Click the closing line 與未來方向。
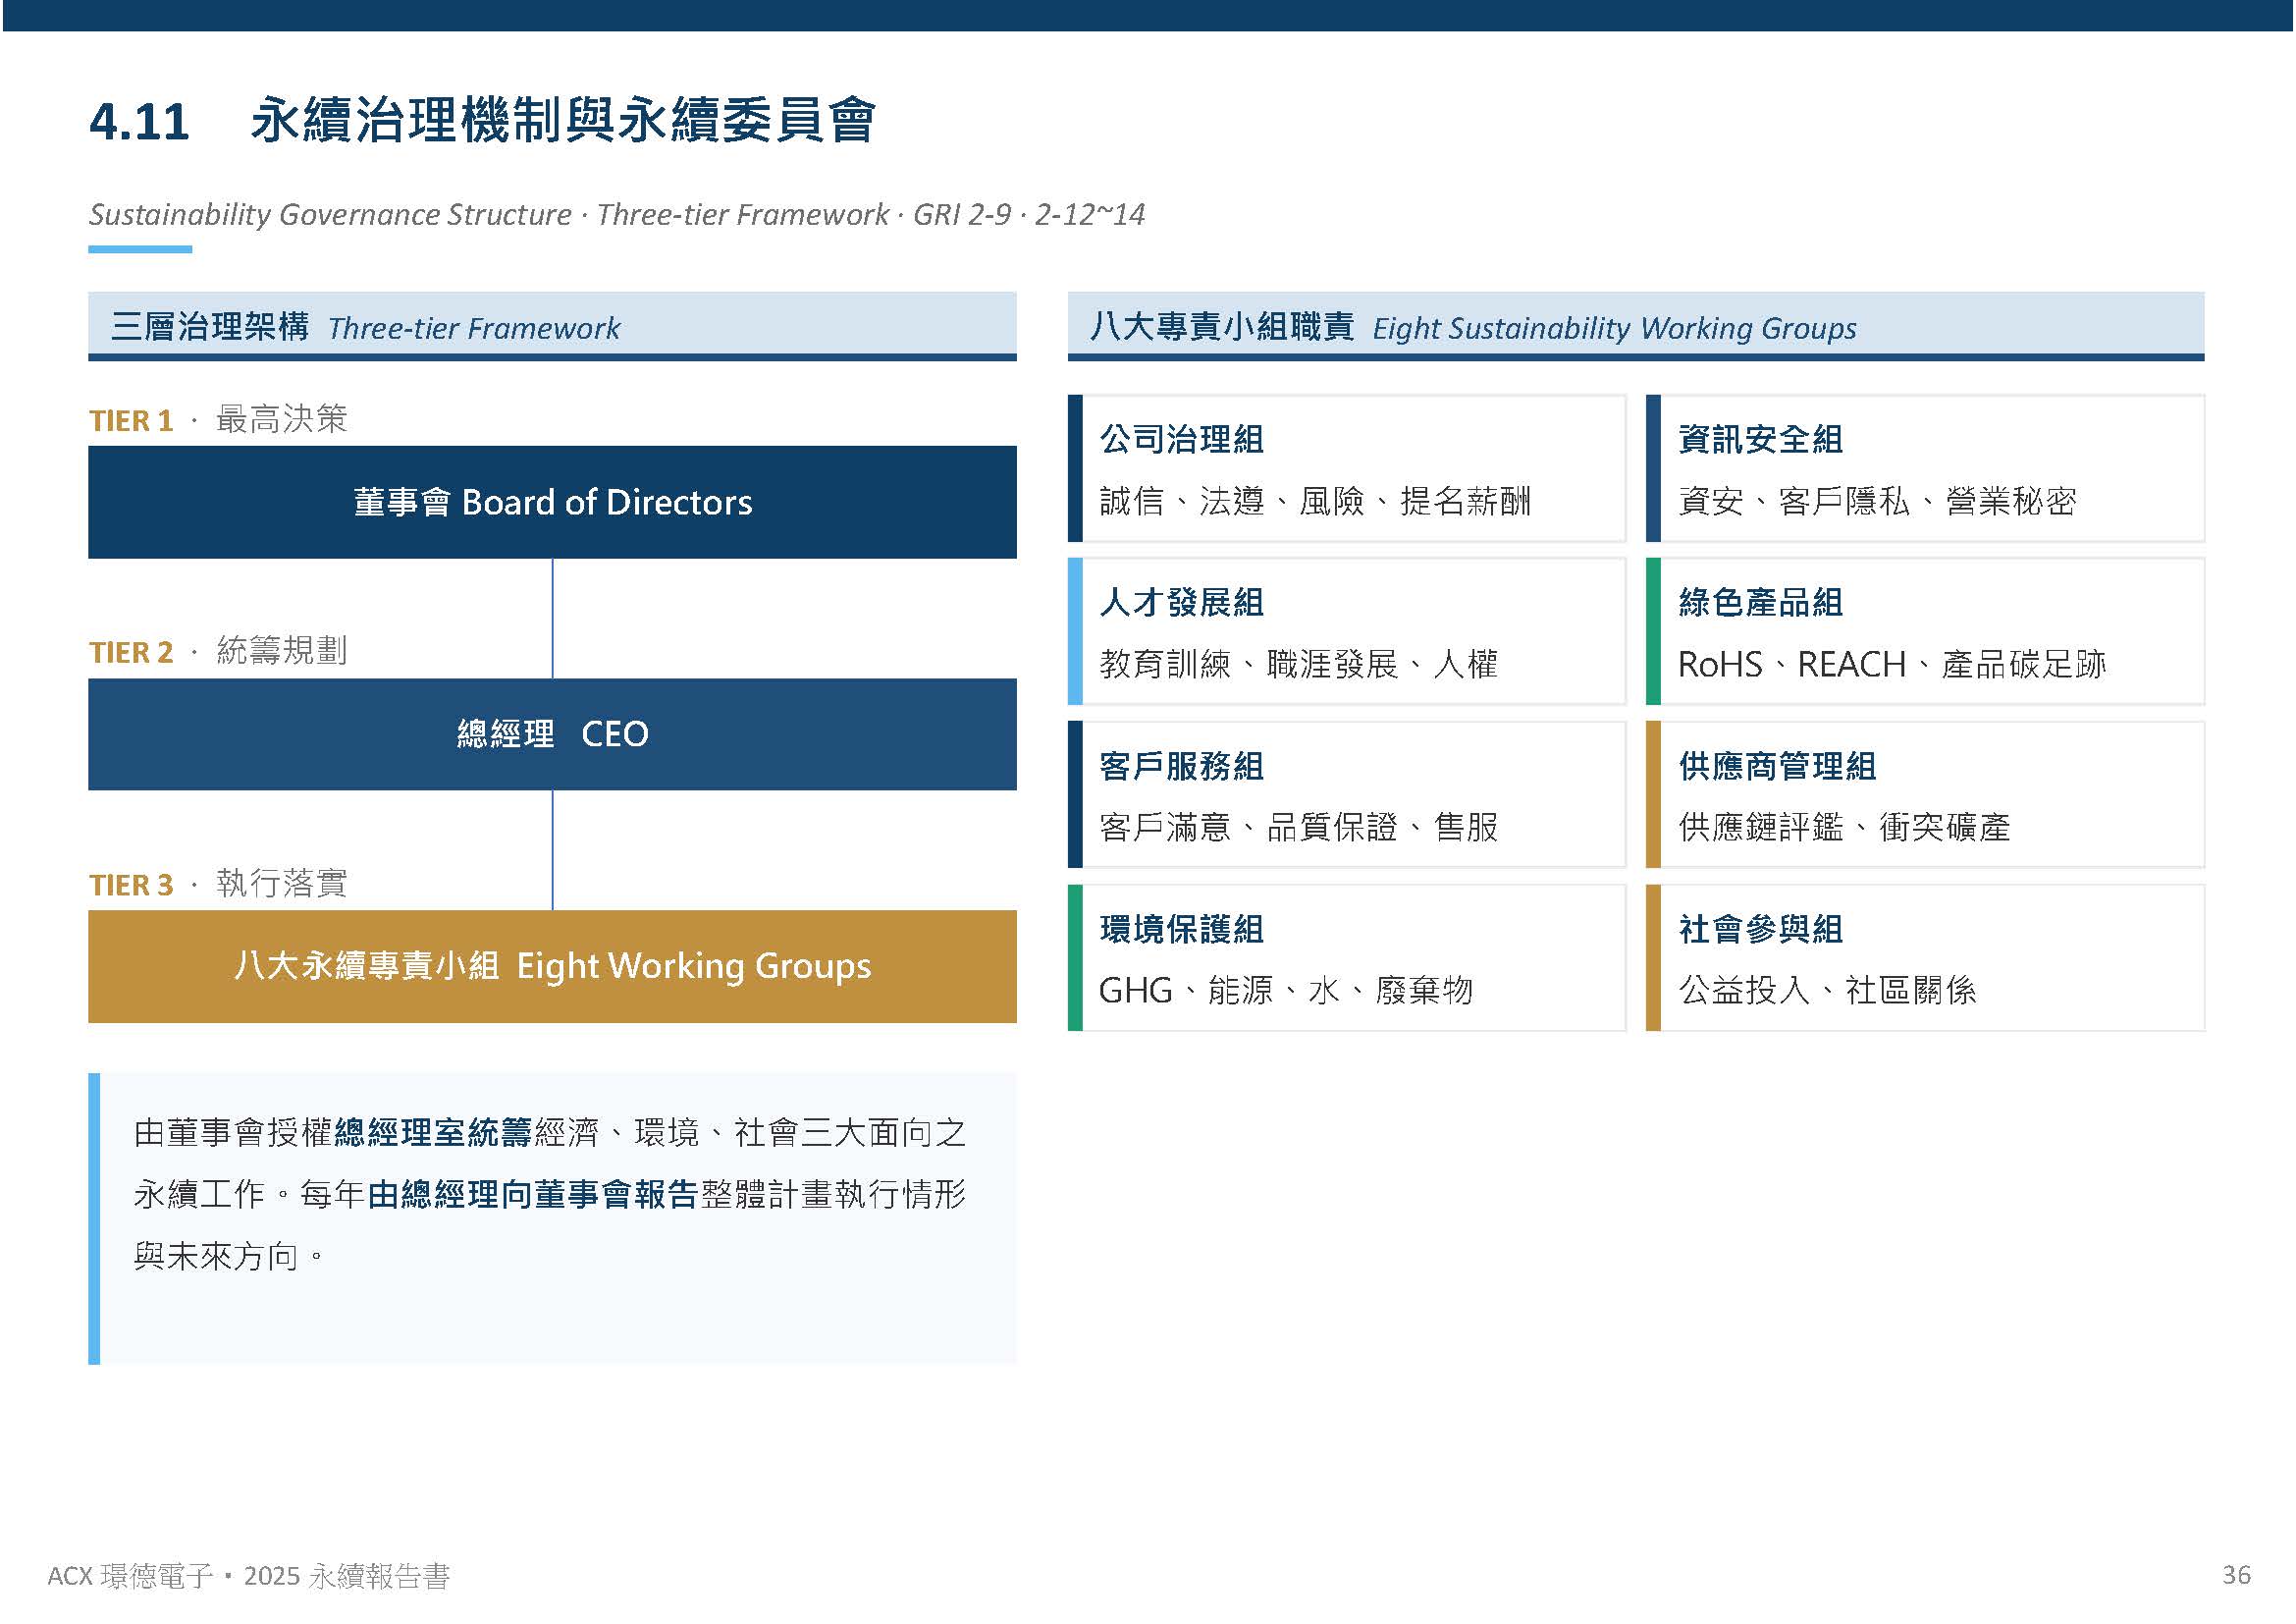This screenshot has height=1624, width=2296. point(230,1256)
